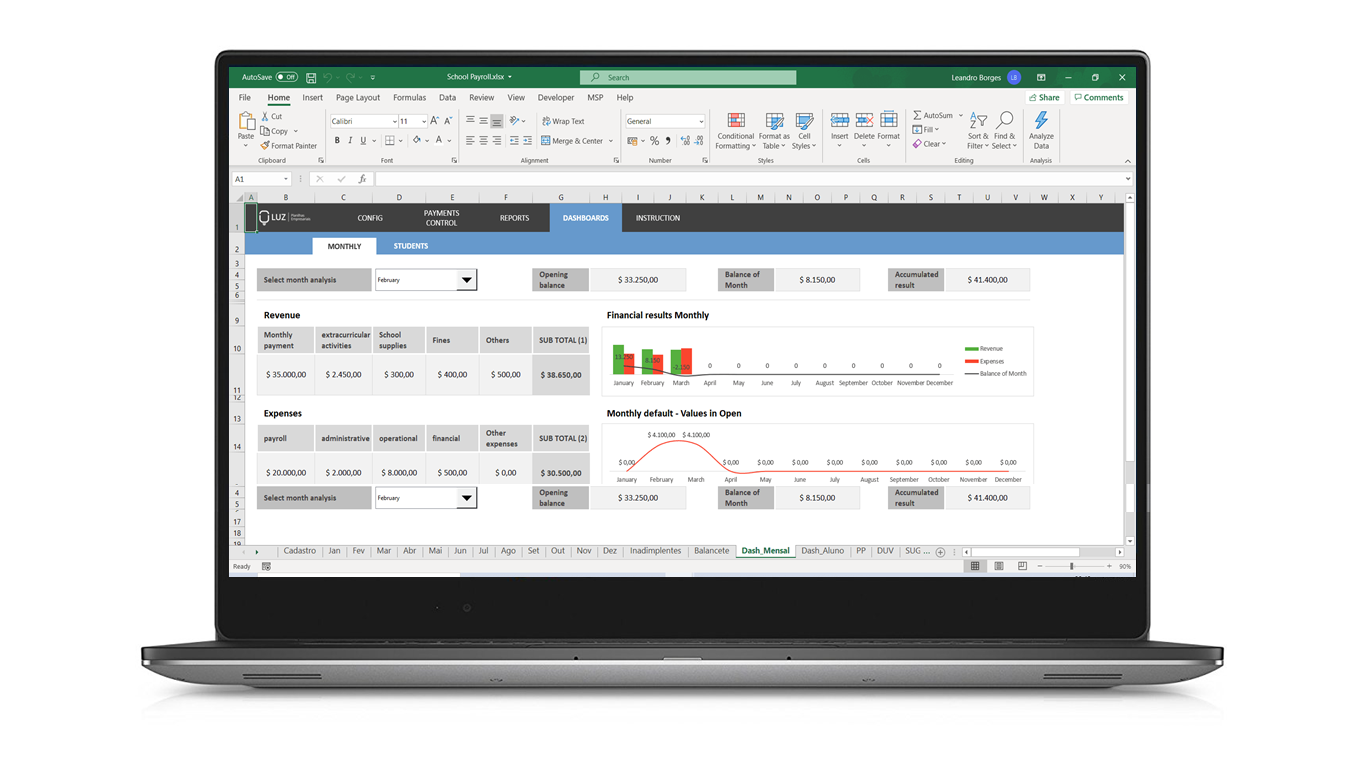Open the Sort & Filter tool
1349x759 pixels.
pos(978,131)
